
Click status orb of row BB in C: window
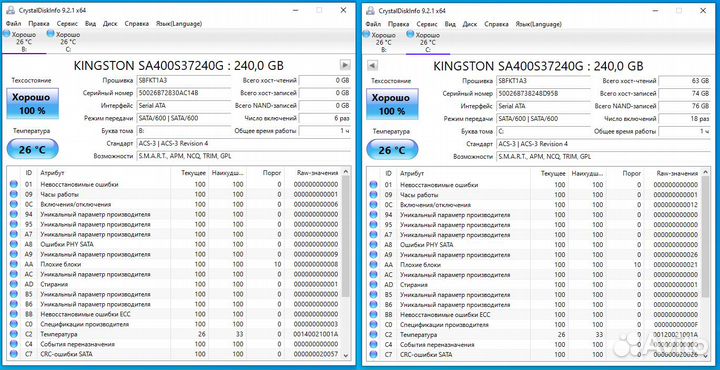pos(373,314)
